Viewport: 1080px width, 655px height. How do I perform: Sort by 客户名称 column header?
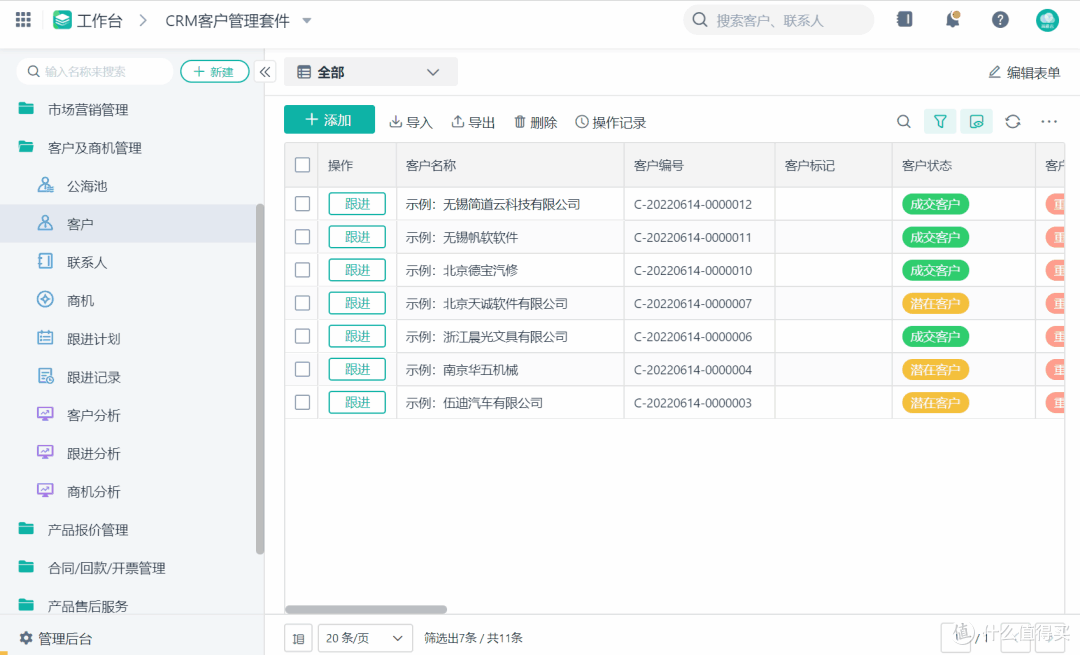click(x=430, y=165)
